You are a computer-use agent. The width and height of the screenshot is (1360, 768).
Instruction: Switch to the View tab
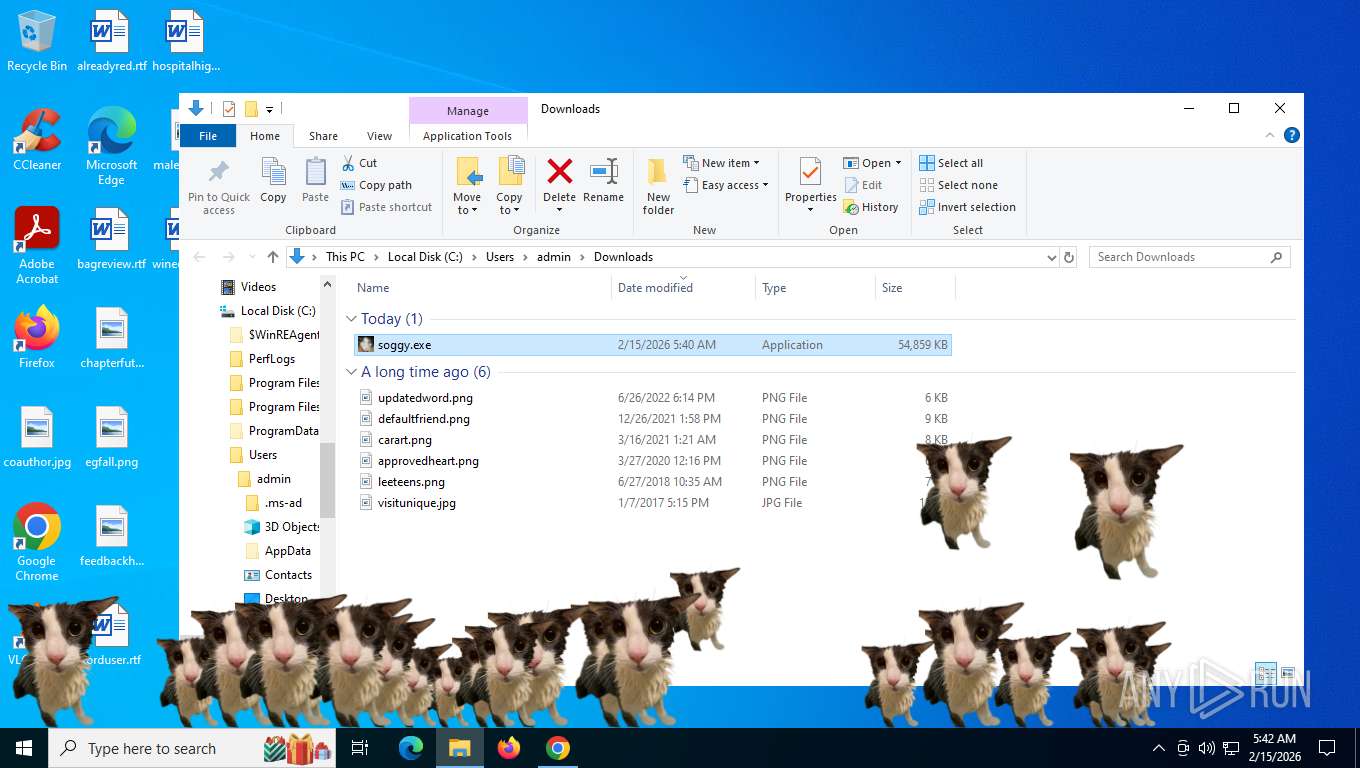point(379,136)
